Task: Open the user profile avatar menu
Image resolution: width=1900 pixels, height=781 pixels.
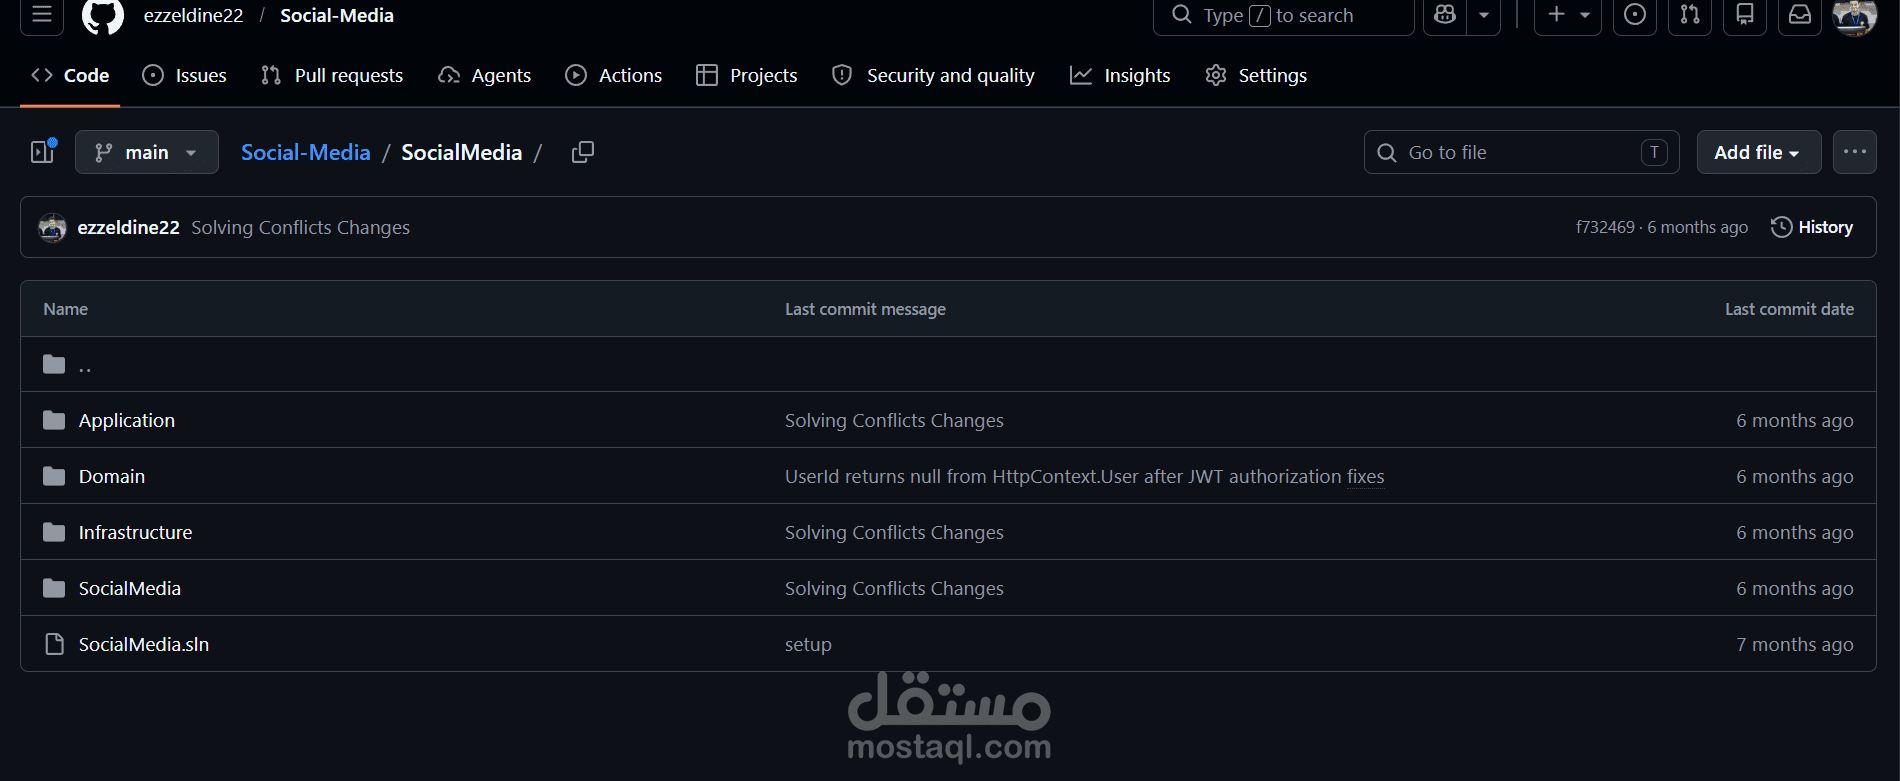Action: (1855, 16)
